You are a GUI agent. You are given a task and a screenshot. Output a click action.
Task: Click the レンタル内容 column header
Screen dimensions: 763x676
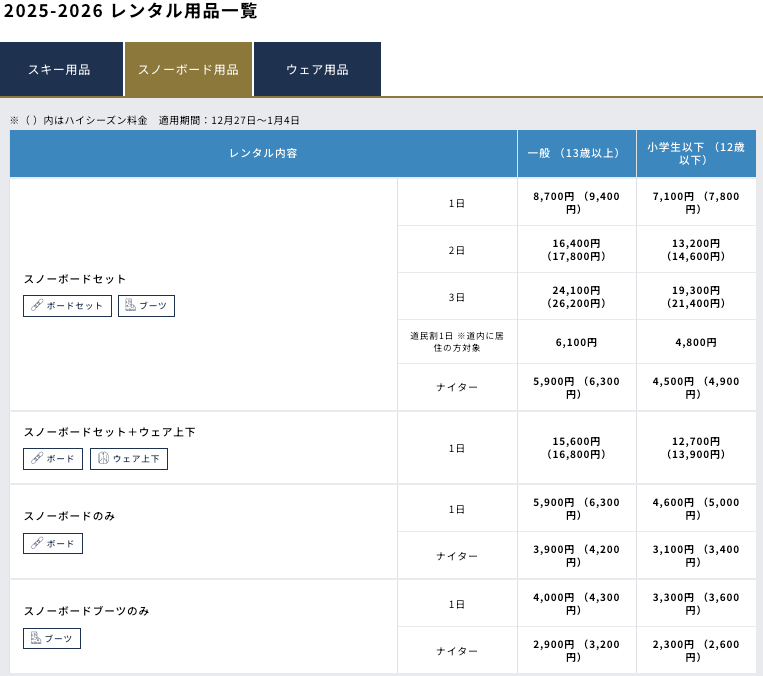click(263, 153)
